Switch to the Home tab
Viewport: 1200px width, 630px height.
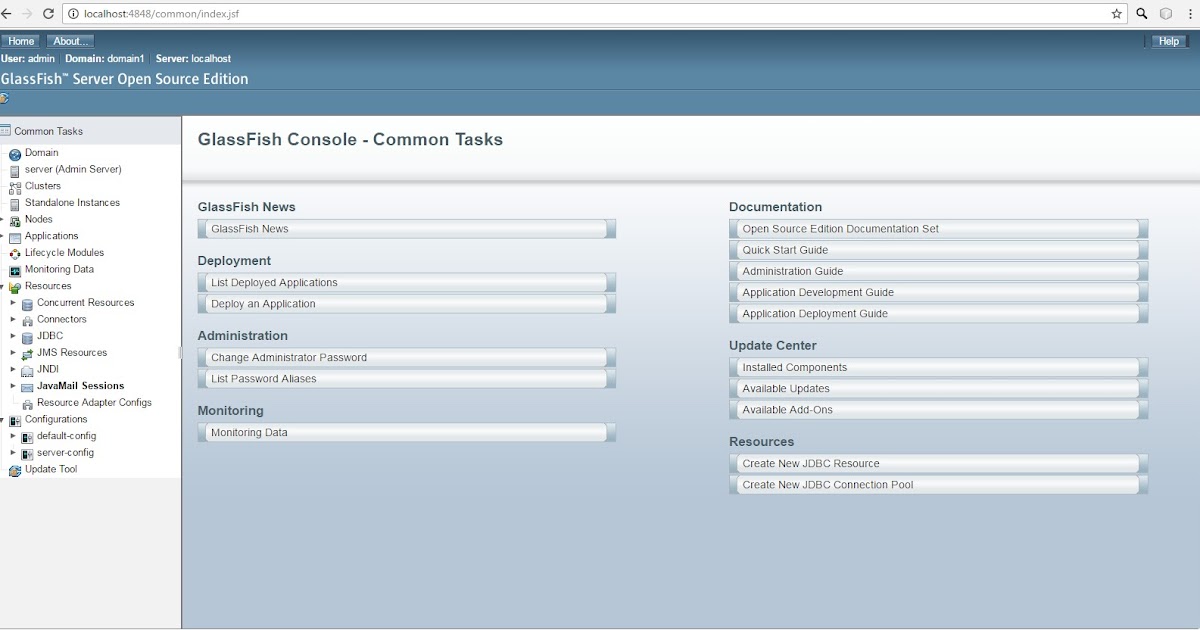coord(20,40)
